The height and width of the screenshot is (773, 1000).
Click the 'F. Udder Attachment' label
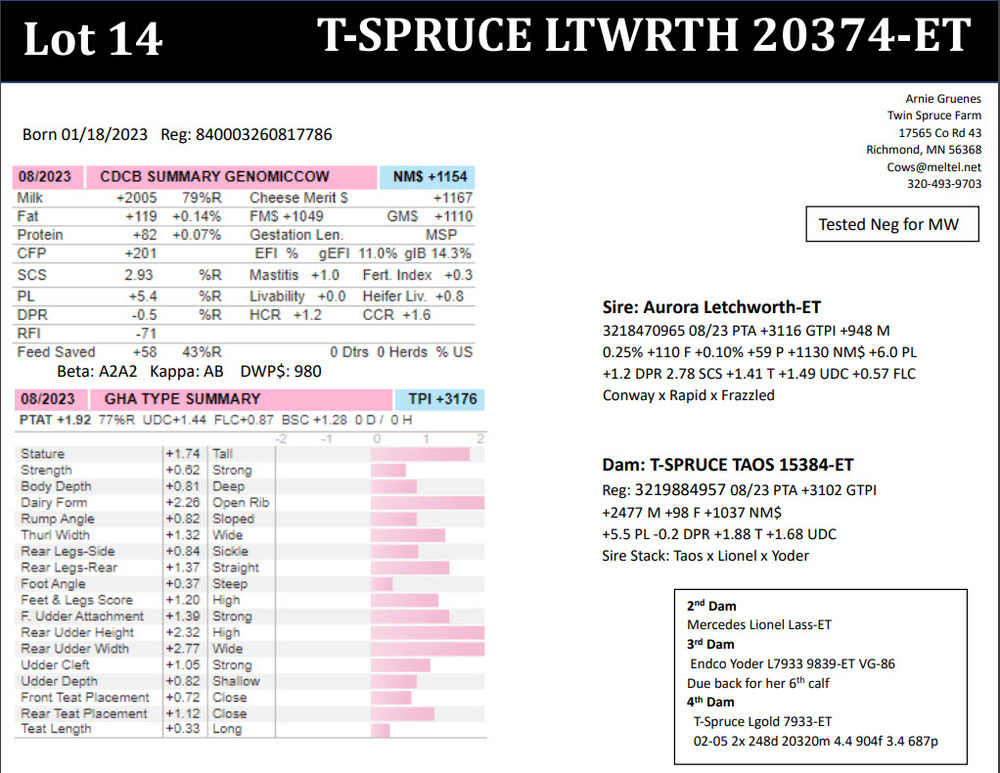tap(82, 616)
